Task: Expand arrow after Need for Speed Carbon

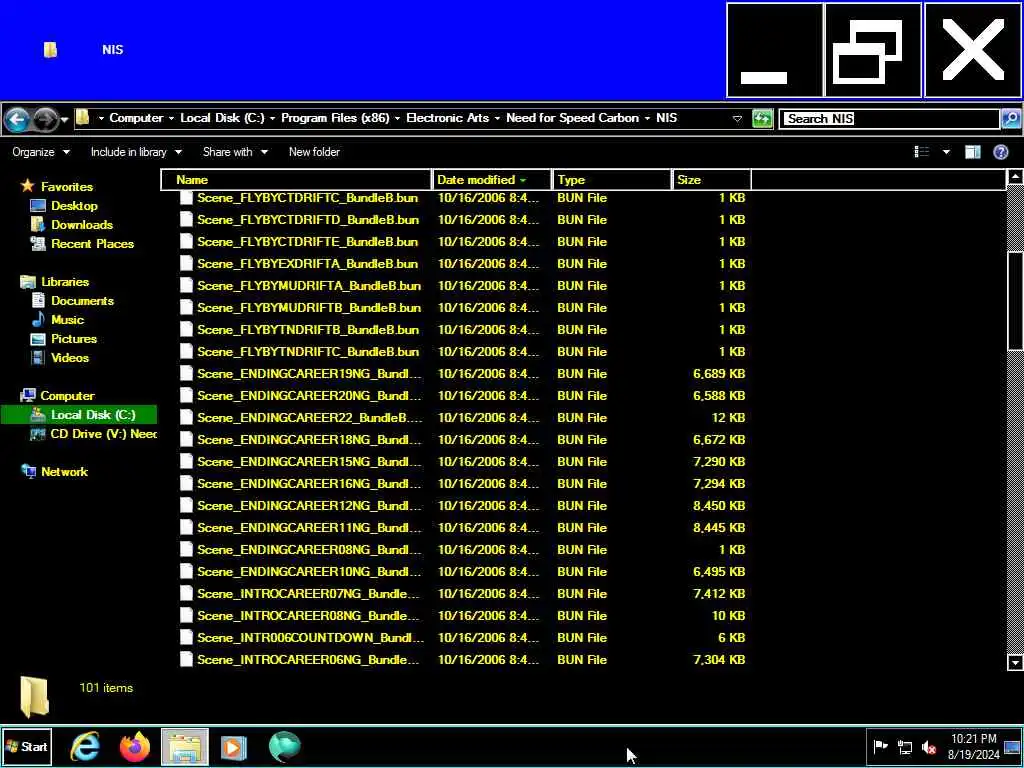Action: click(647, 119)
